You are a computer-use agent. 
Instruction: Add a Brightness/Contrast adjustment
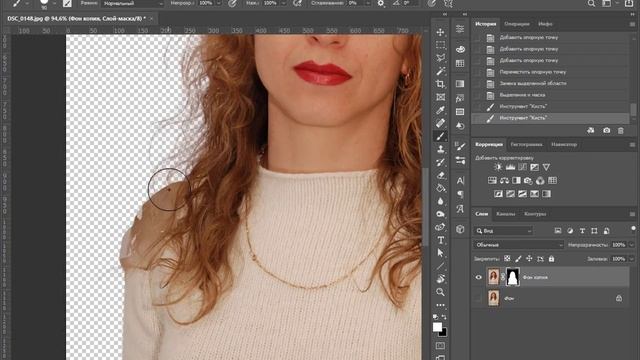pos(498,167)
